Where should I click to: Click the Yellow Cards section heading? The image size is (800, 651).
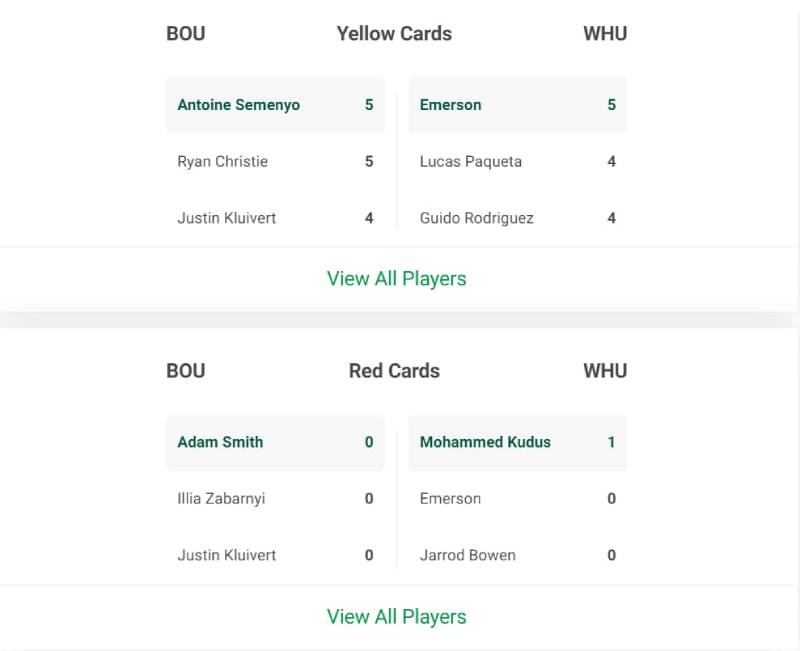[394, 33]
